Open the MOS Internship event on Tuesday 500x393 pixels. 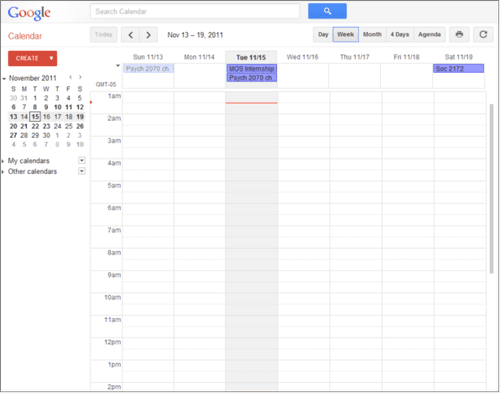point(252,69)
